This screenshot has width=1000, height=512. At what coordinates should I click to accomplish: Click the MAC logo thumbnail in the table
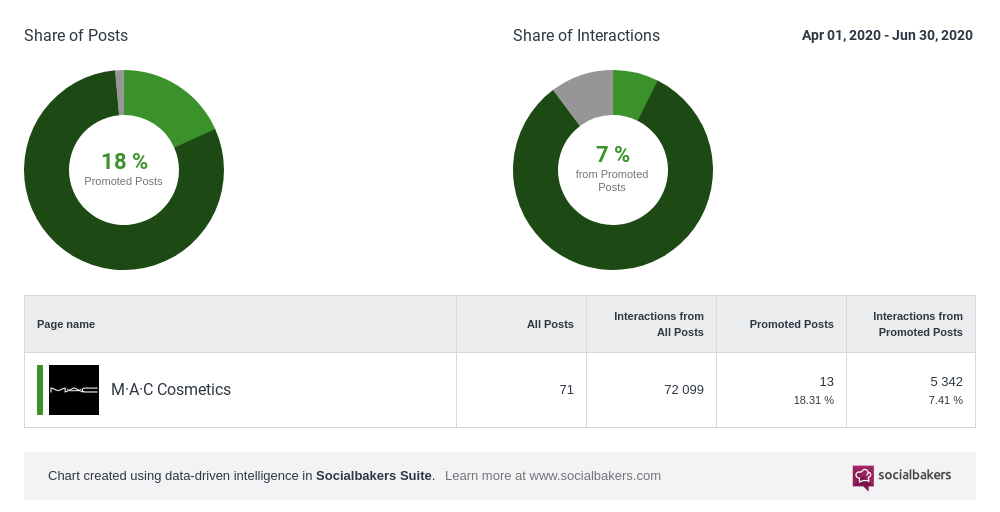(74, 390)
